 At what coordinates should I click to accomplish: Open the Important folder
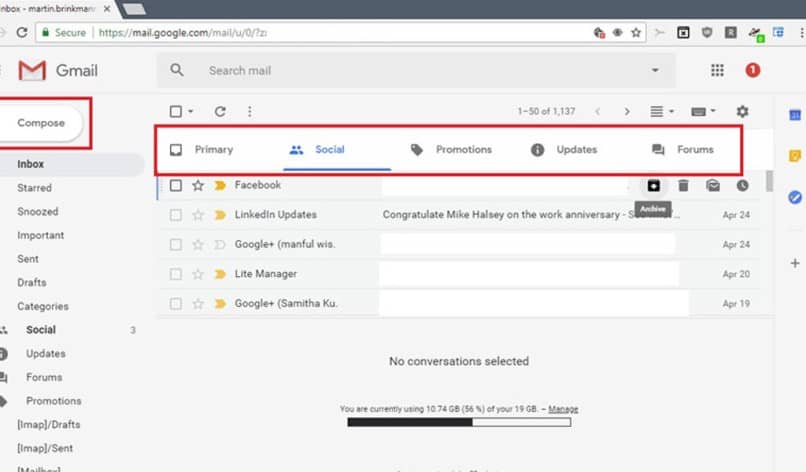click(41, 235)
